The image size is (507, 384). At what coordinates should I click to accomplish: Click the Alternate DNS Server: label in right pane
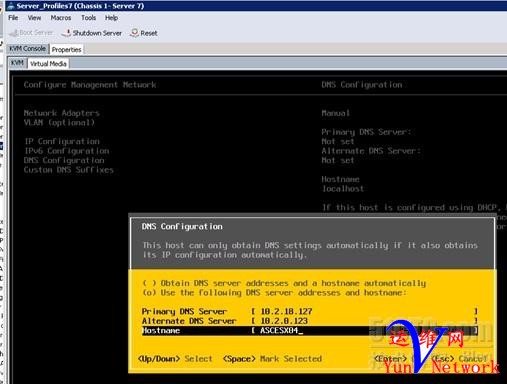tap(371, 151)
